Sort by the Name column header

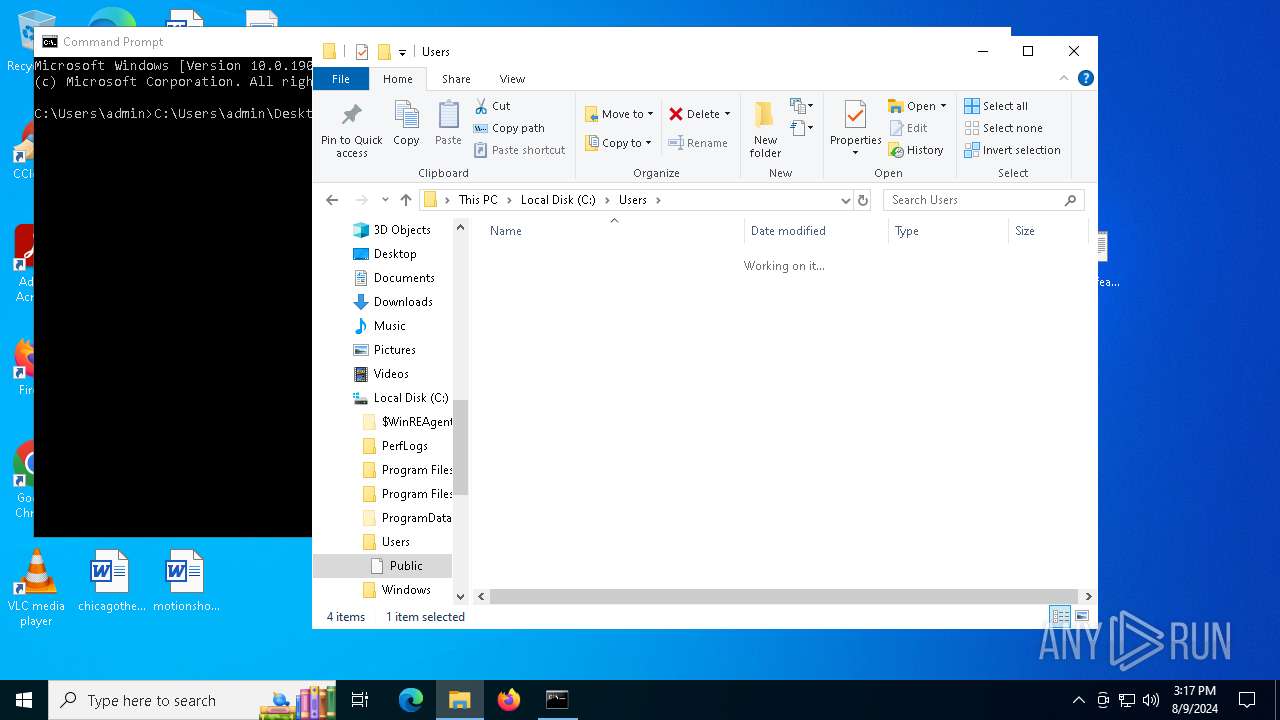click(x=613, y=231)
